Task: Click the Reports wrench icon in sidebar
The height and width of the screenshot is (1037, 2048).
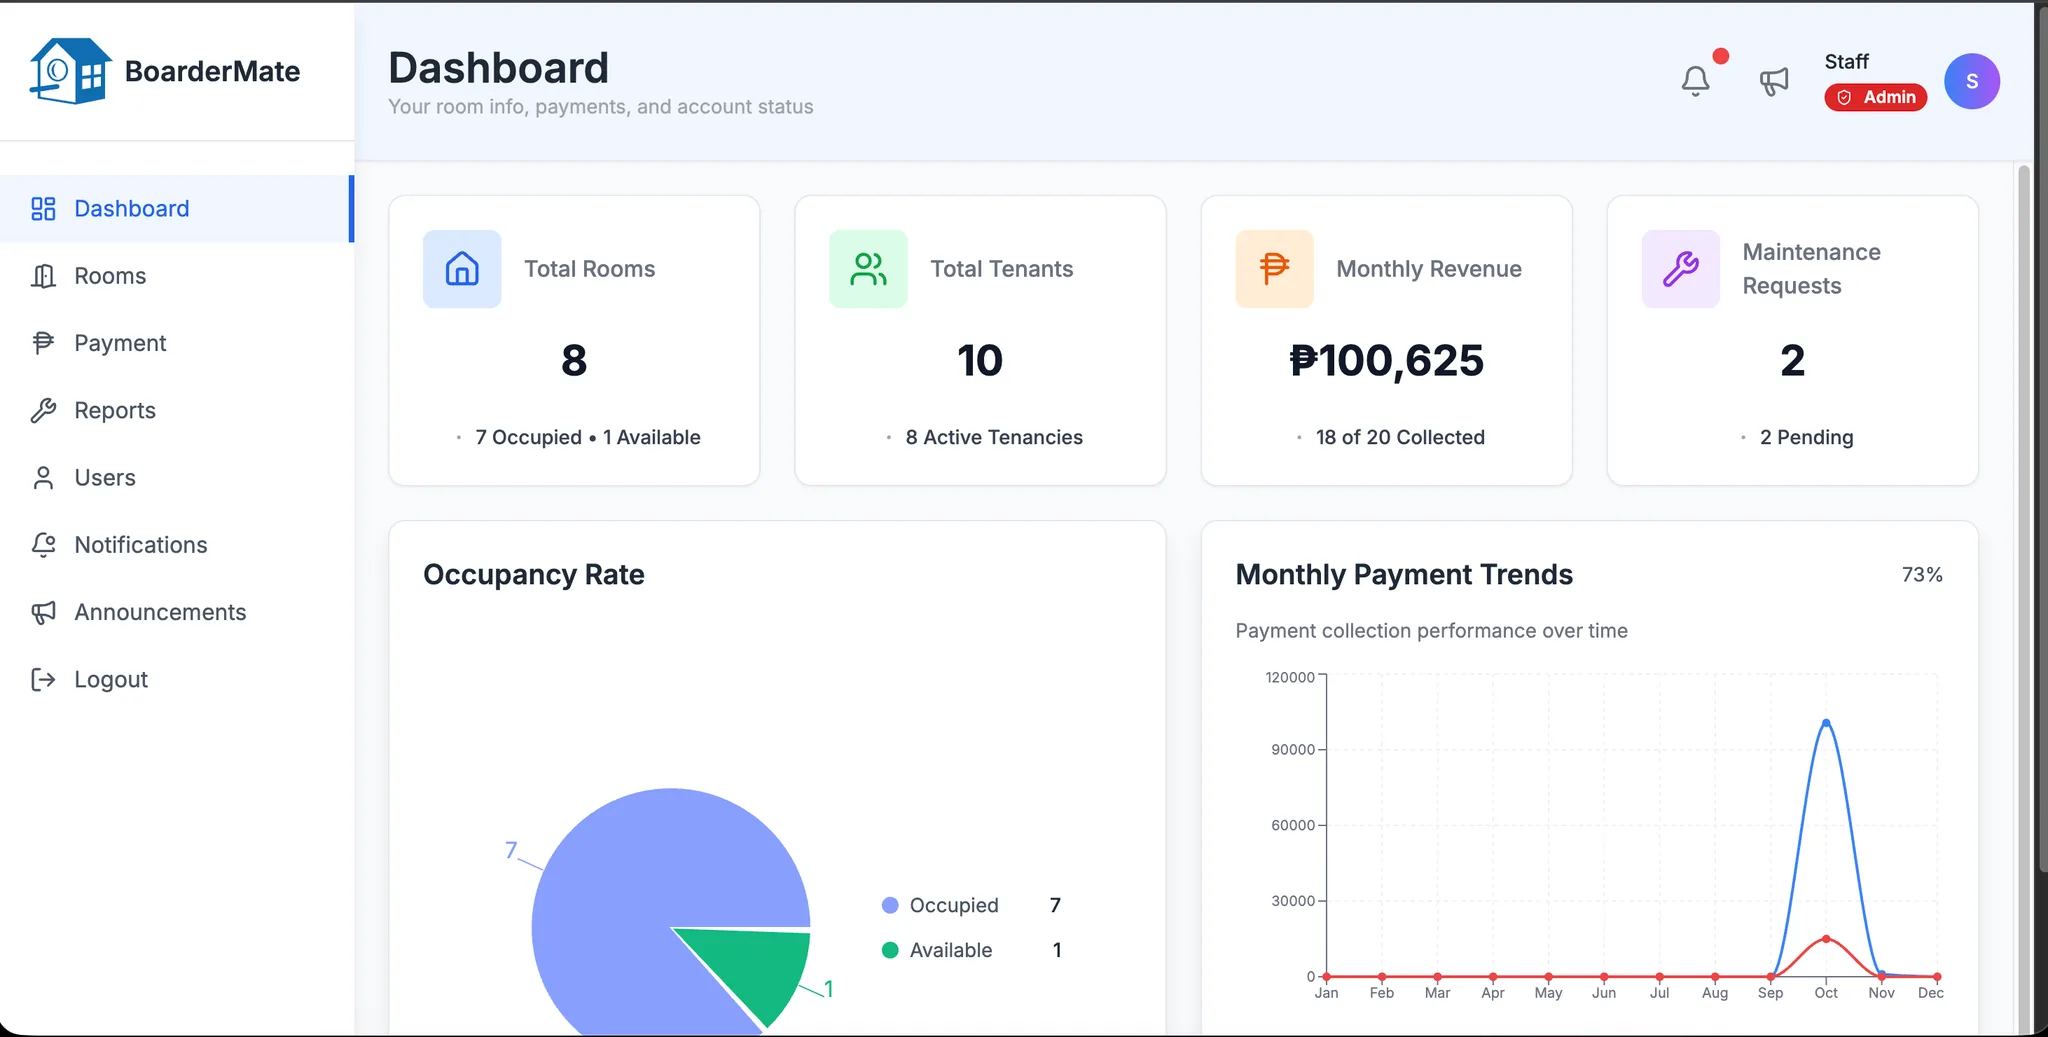Action: click(43, 410)
